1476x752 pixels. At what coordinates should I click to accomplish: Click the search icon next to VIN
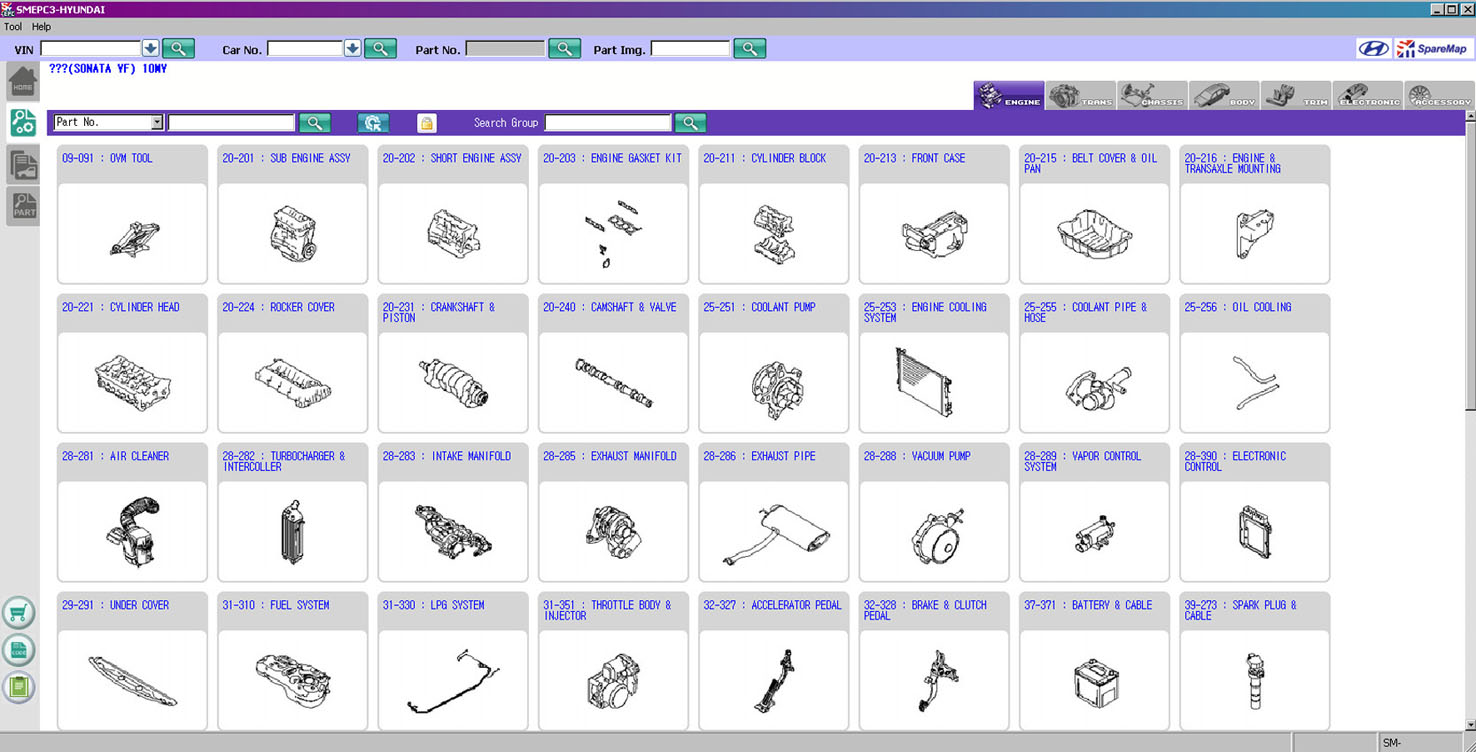point(178,48)
